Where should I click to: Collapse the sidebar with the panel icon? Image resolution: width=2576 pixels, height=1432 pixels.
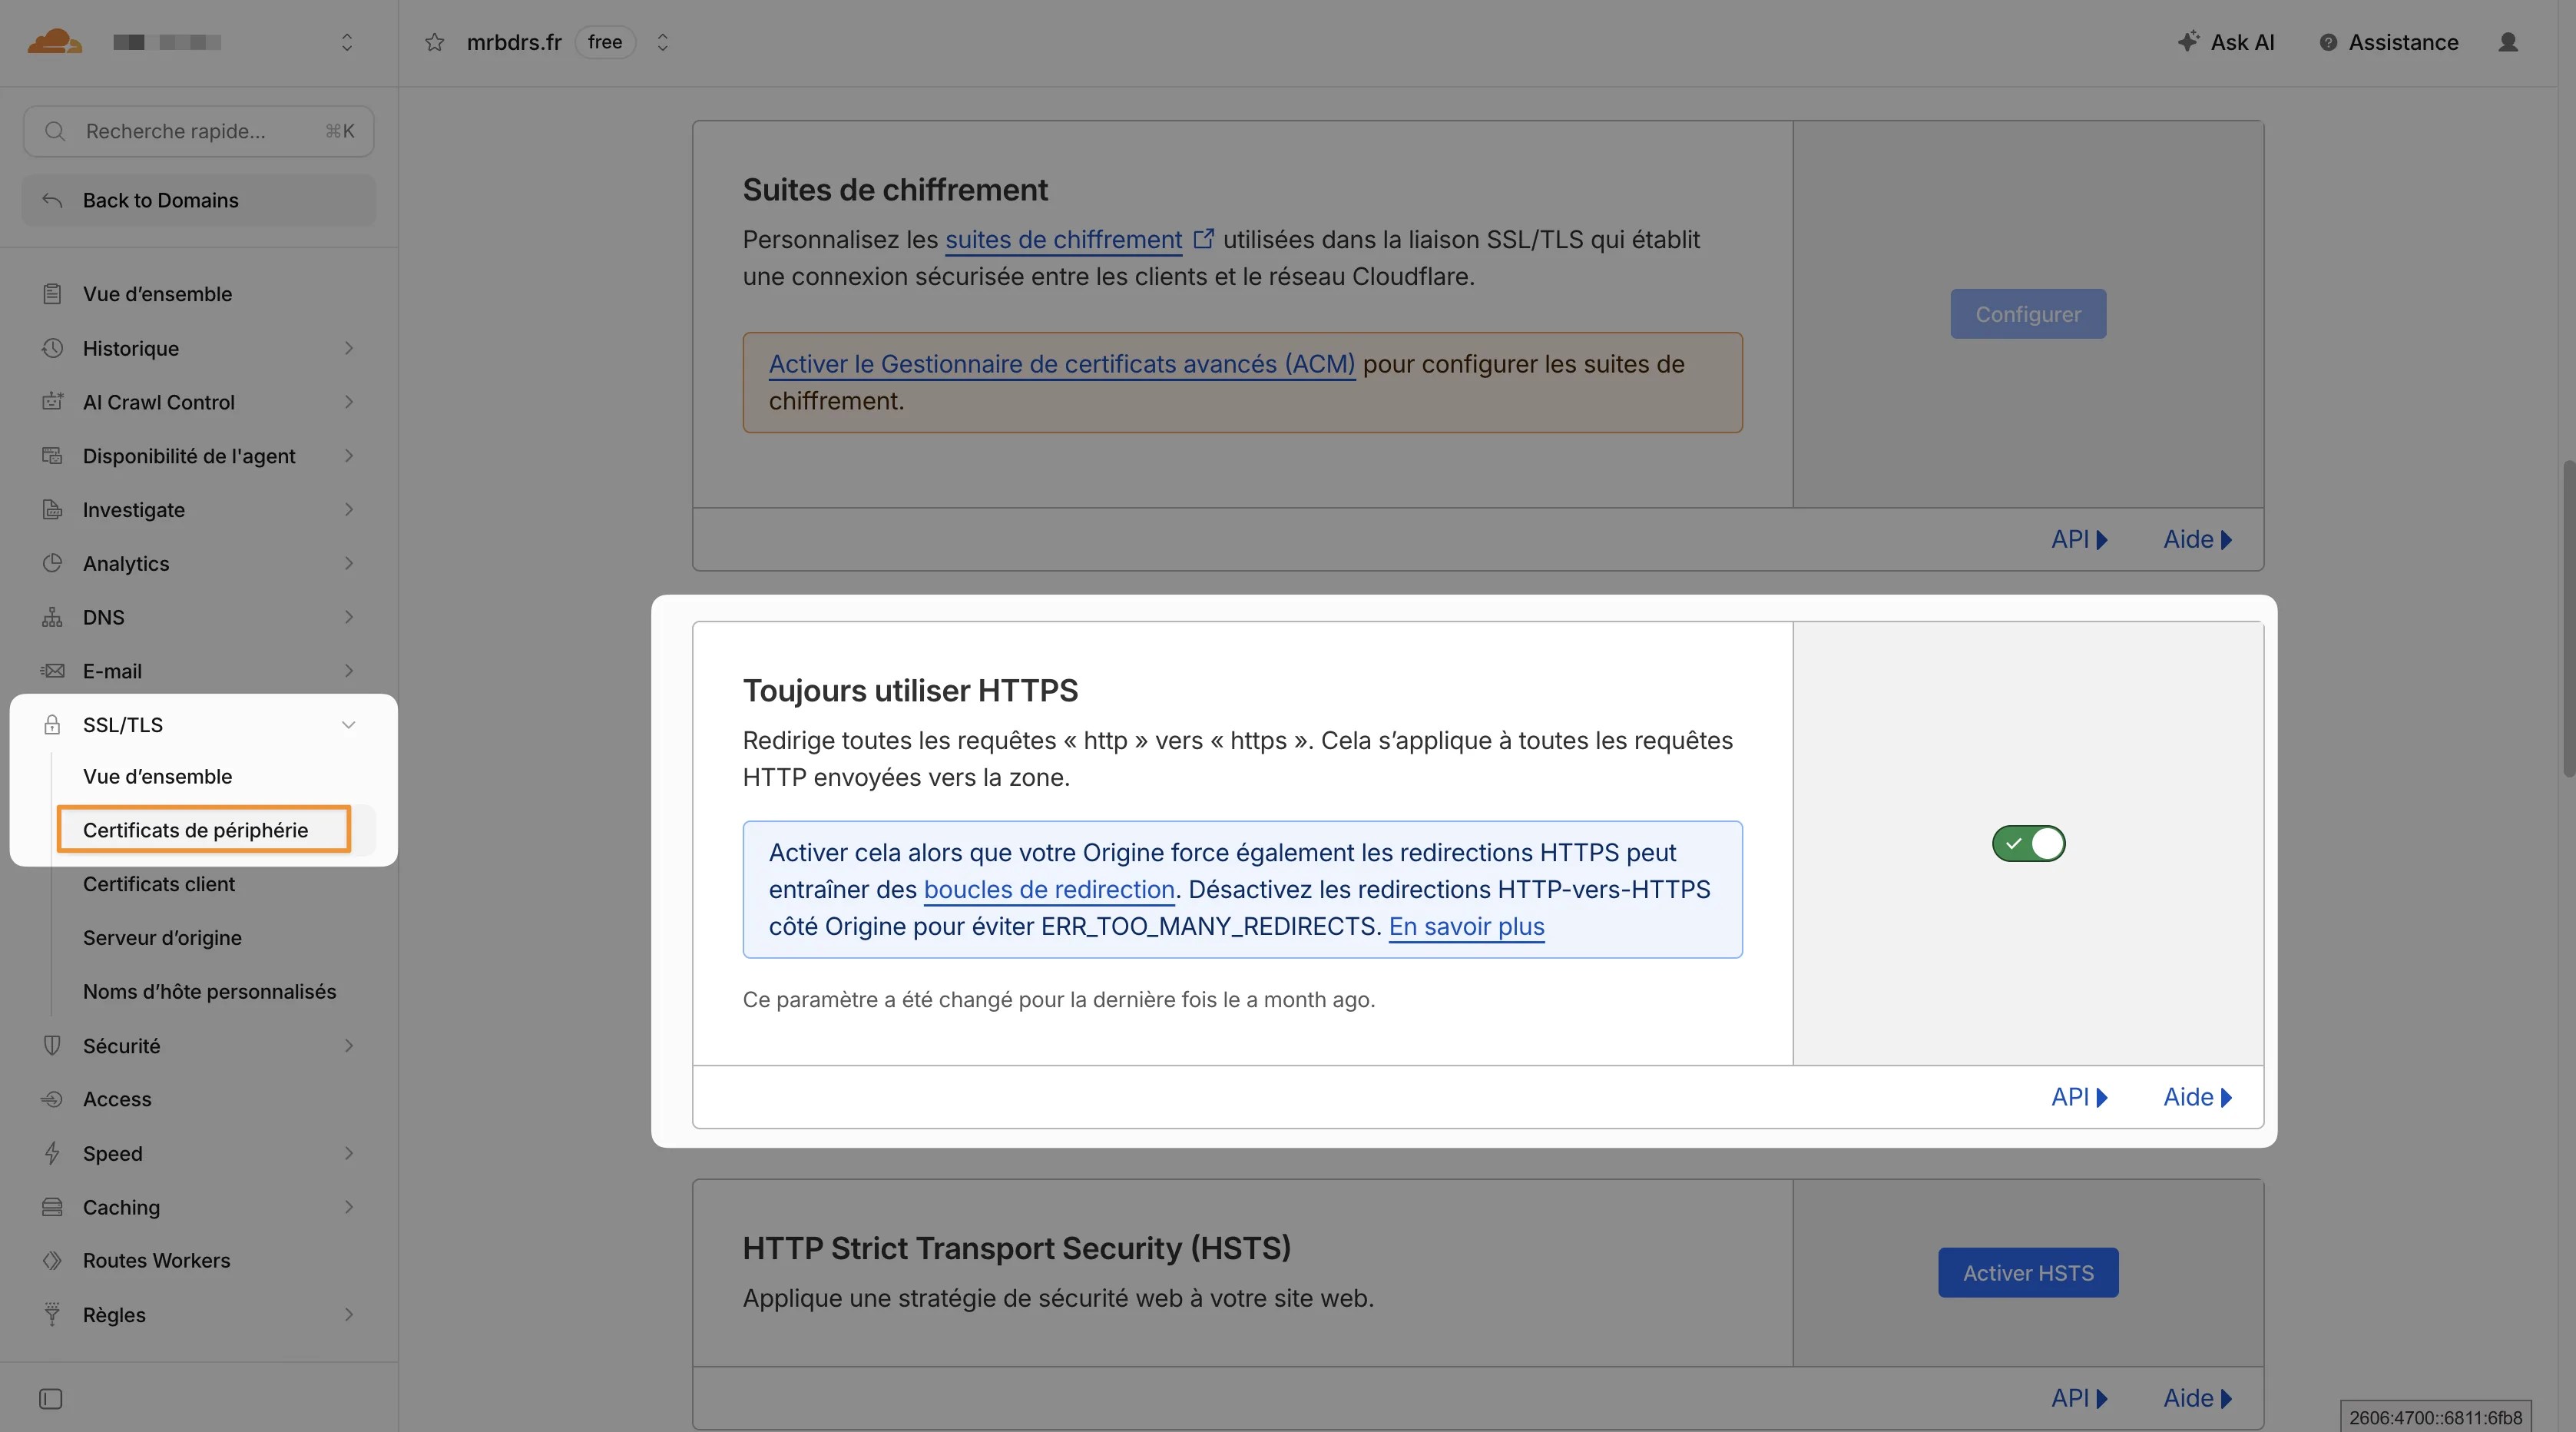51,1399
